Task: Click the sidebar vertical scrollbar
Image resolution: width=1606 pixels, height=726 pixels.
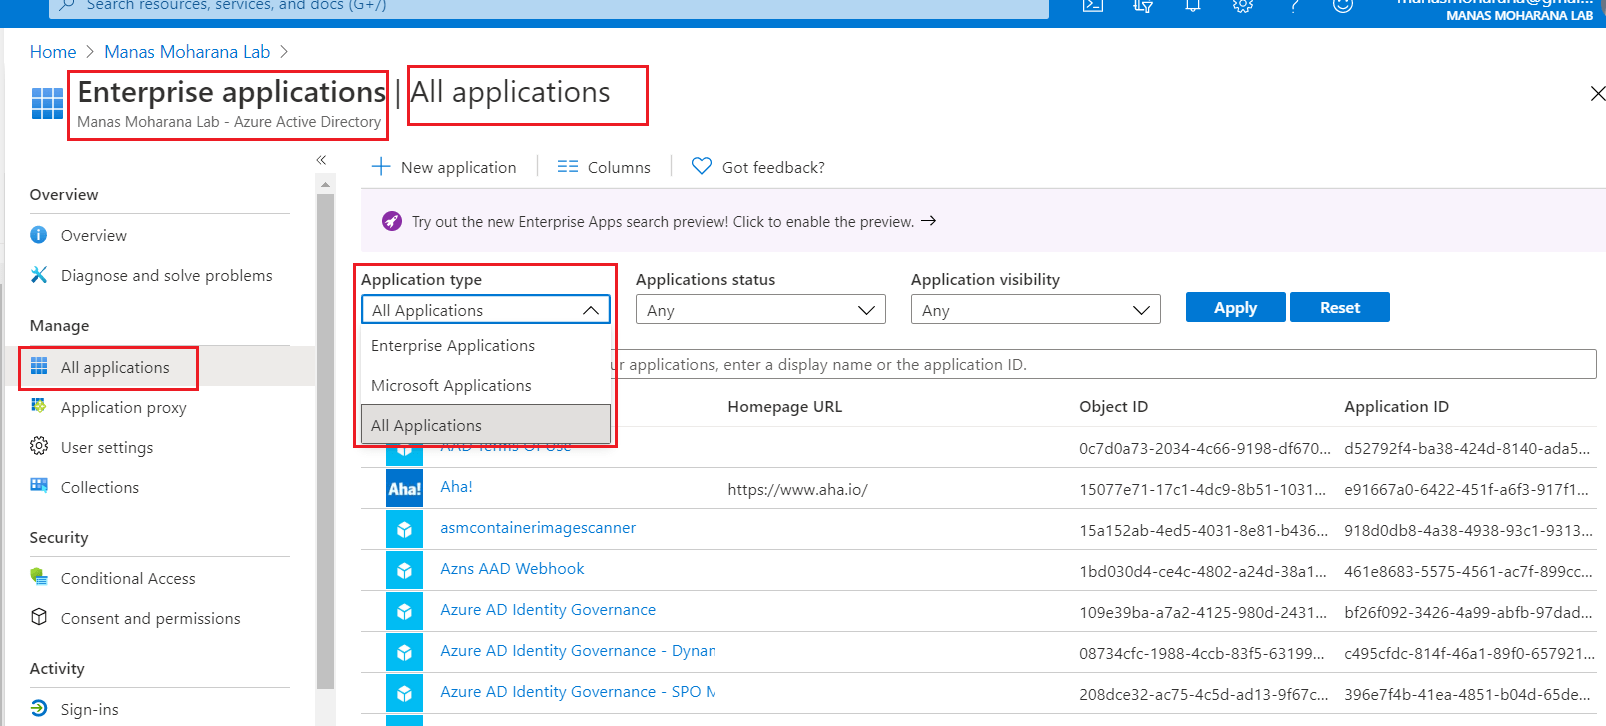Action: point(325,441)
